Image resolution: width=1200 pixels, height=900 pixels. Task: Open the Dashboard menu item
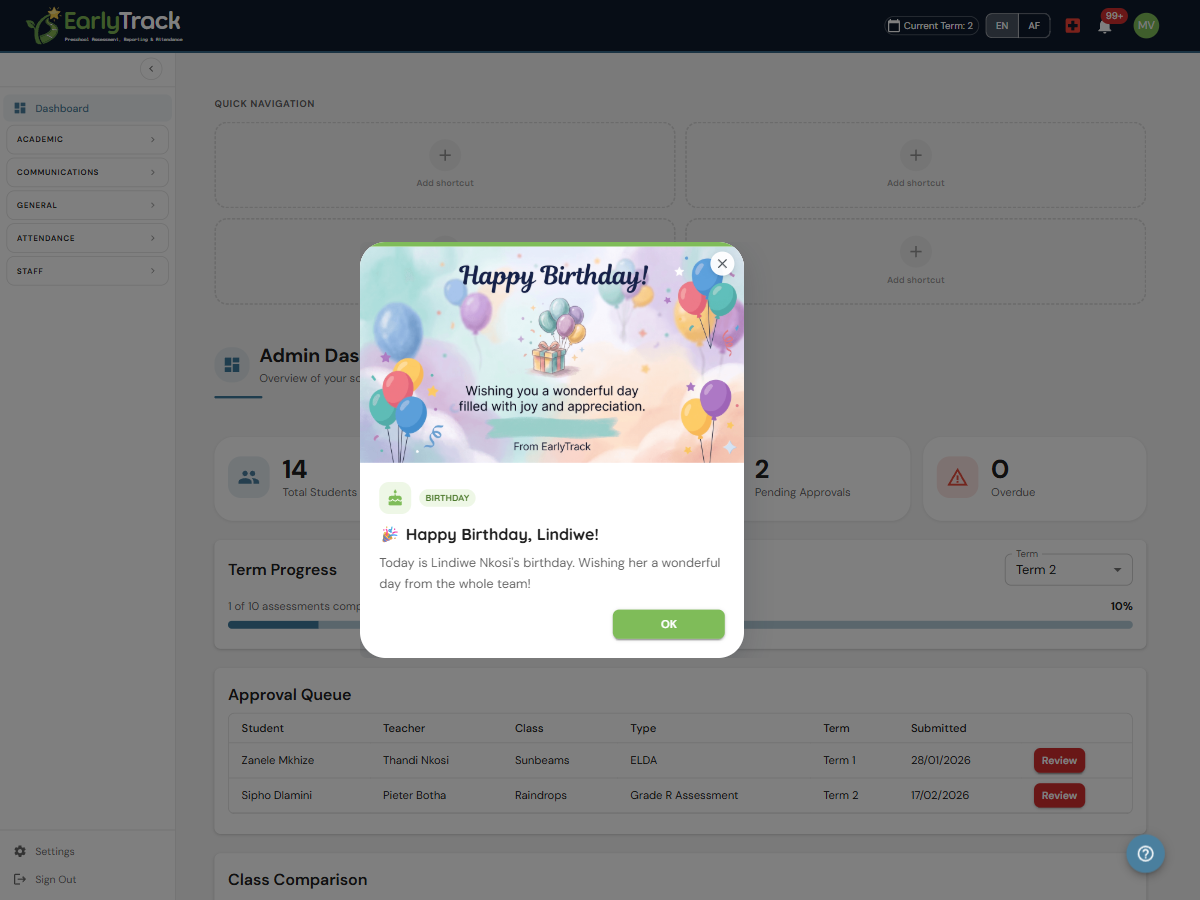point(87,108)
